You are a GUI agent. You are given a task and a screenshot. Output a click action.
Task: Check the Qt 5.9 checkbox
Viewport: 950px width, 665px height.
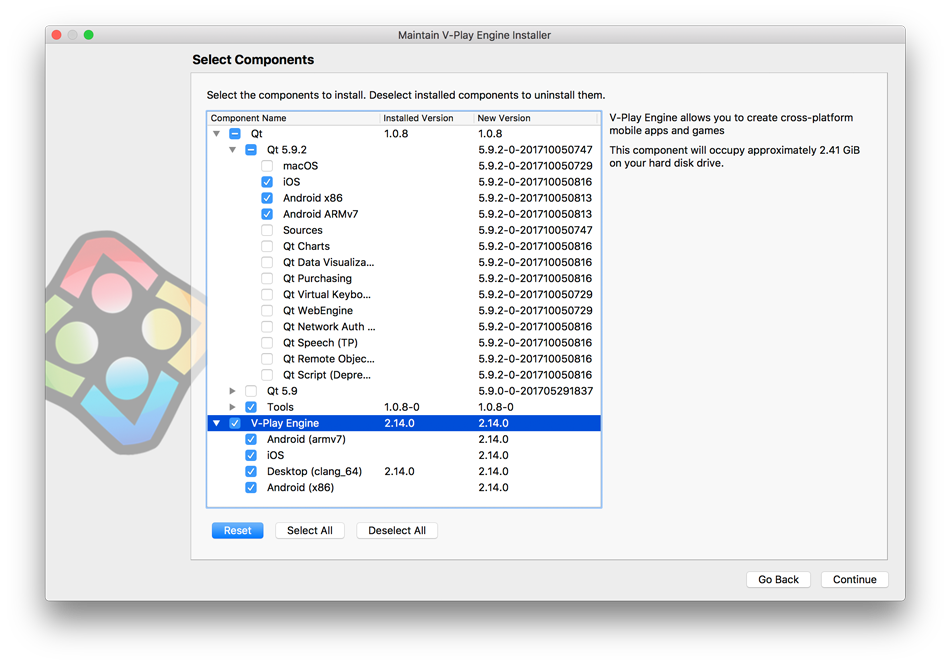[x=251, y=391]
